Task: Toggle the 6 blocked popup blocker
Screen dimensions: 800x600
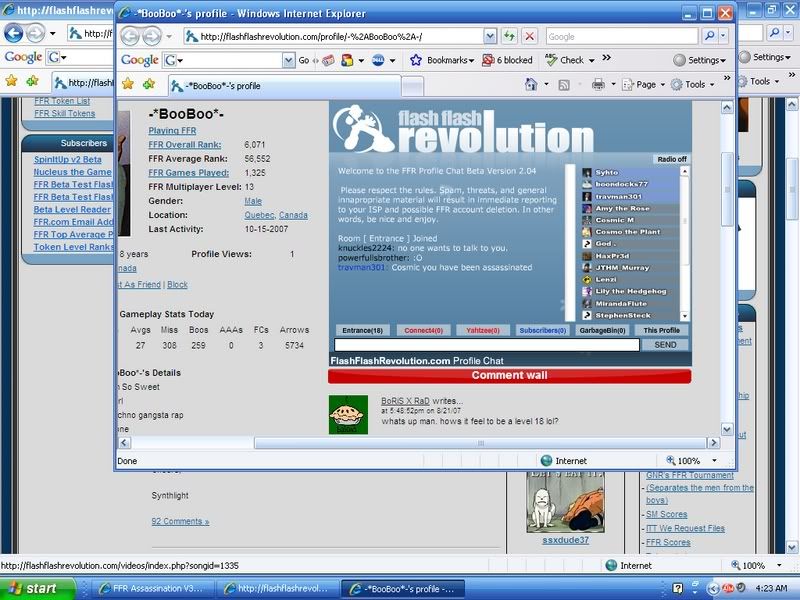Action: coord(508,60)
